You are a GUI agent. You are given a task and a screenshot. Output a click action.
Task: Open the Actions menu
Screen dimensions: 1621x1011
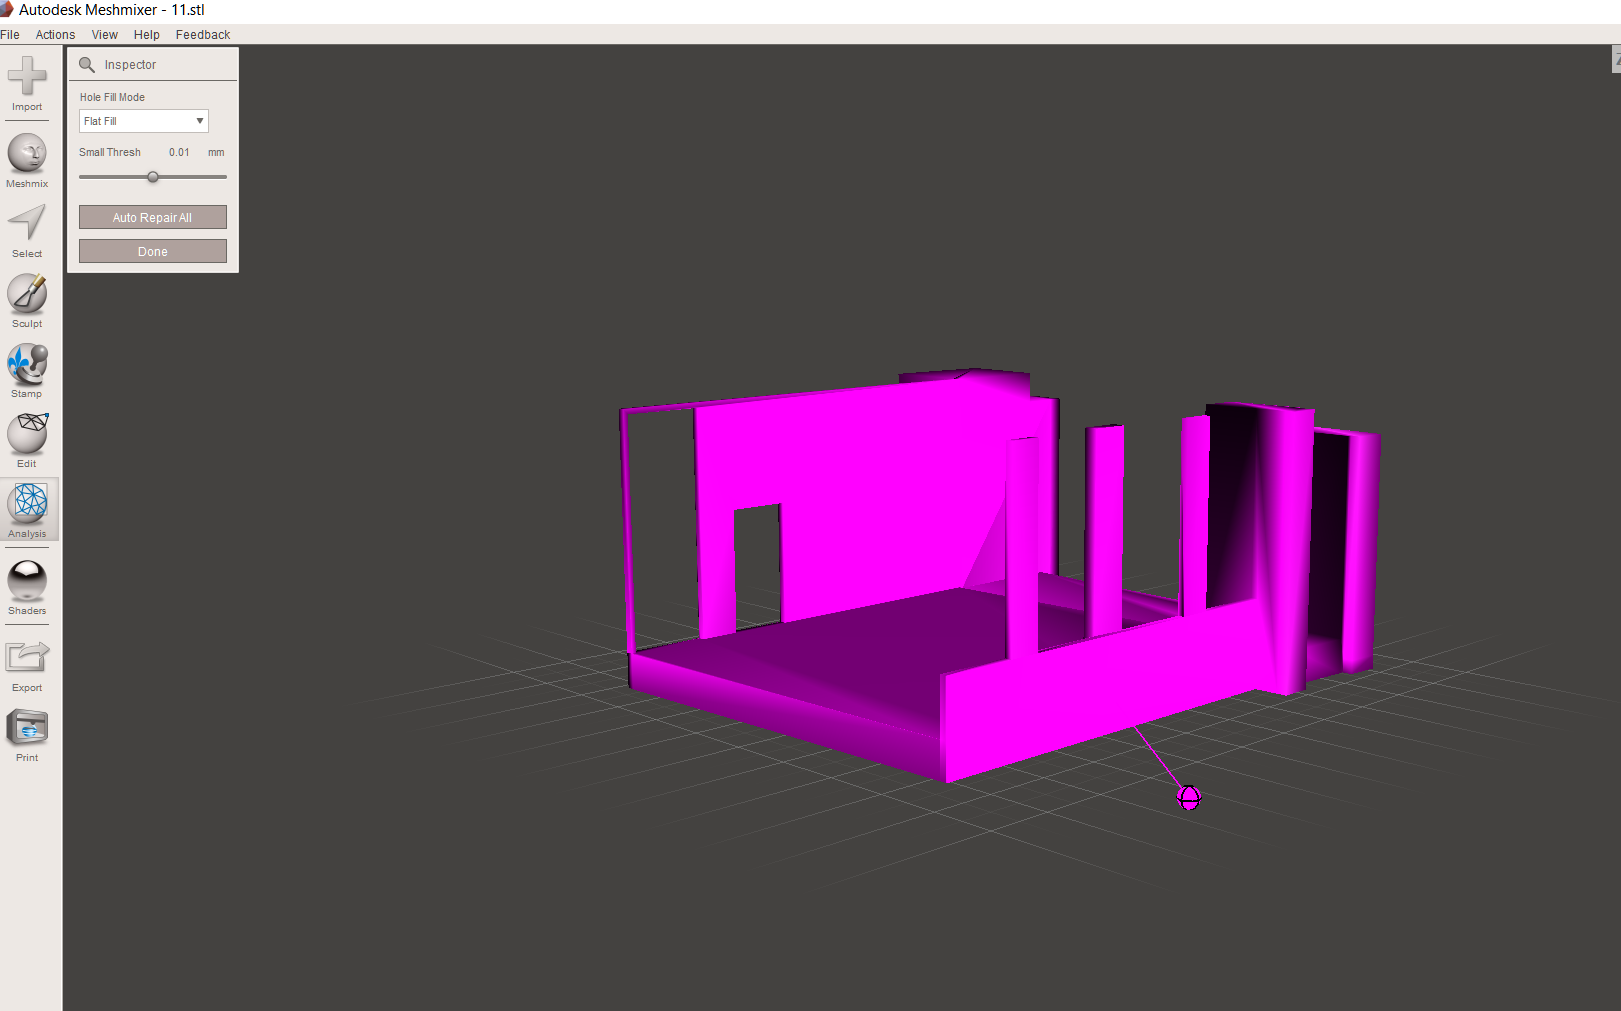point(55,34)
